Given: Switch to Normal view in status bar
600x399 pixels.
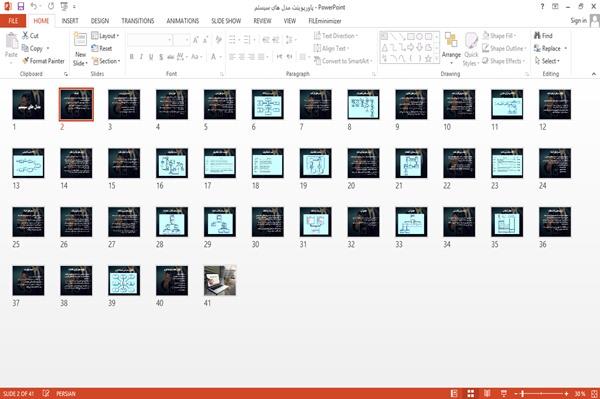Looking at the screenshot, I should tap(454, 393).
